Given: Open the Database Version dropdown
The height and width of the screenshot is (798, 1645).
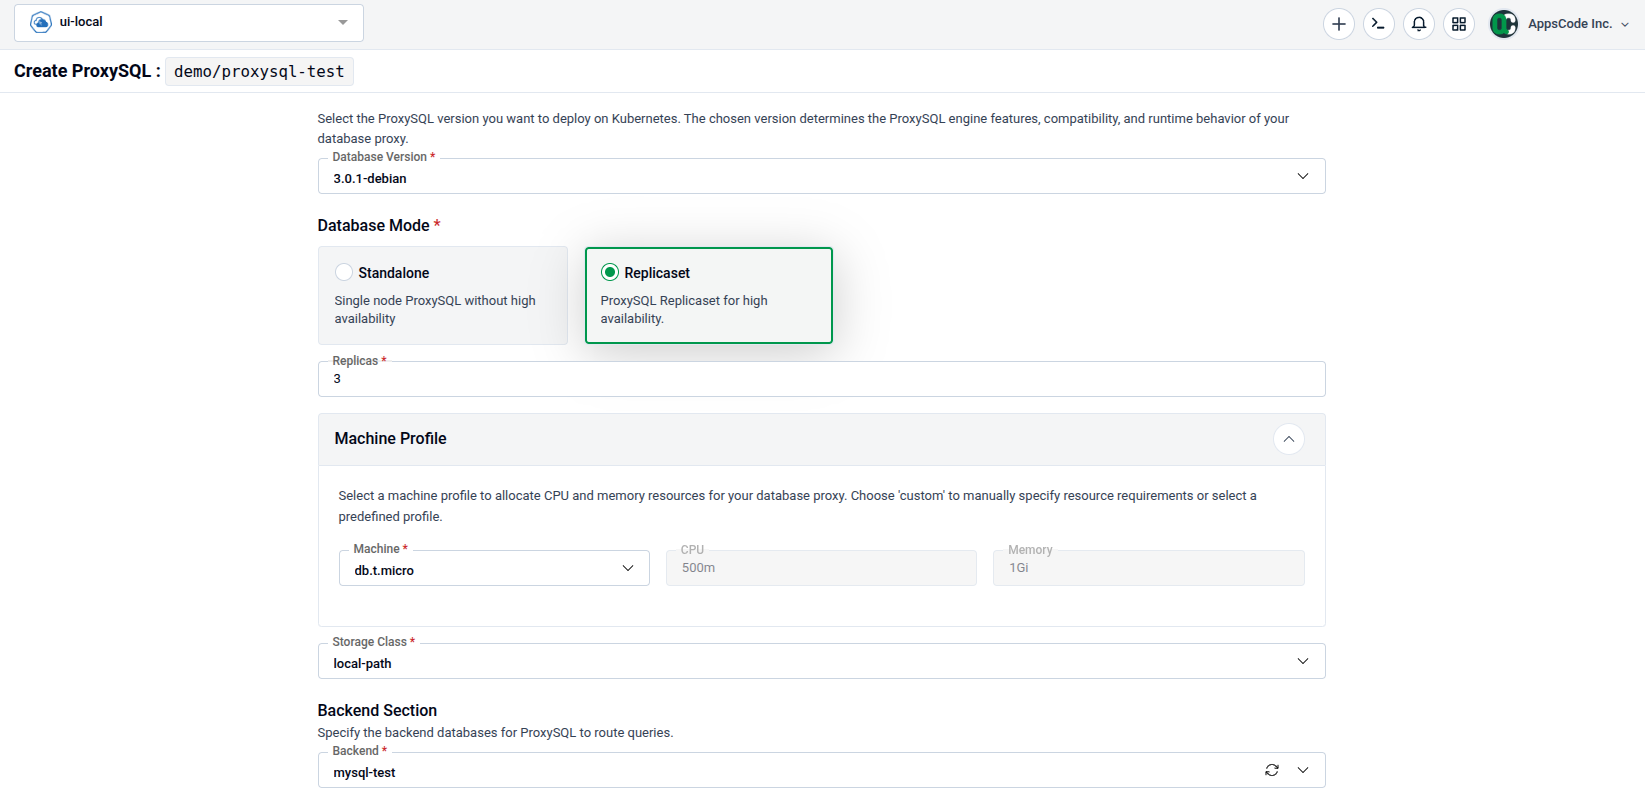Looking at the screenshot, I should coord(822,177).
